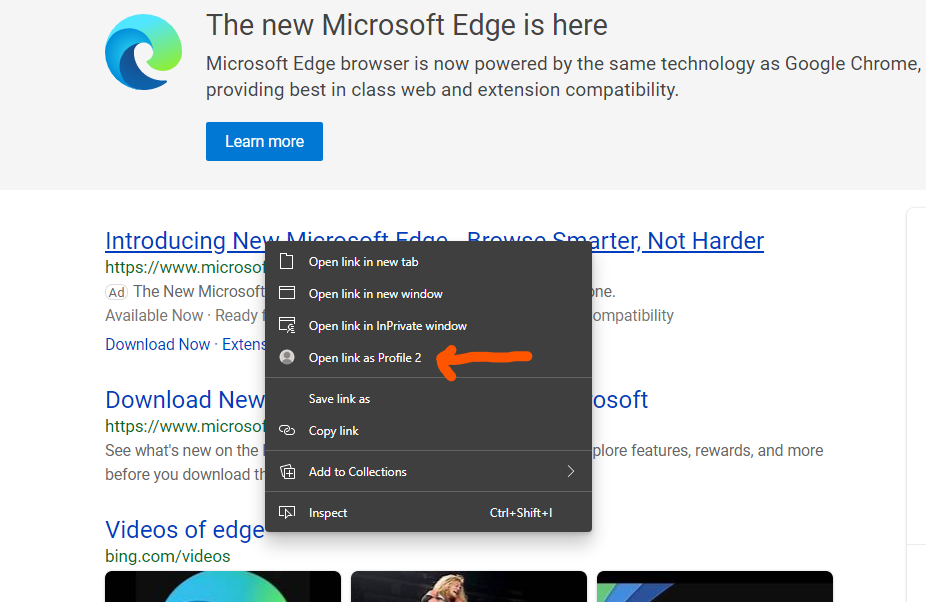This screenshot has height=602, width=926.
Task: Click the InPrivate window icon
Action: 287,325
